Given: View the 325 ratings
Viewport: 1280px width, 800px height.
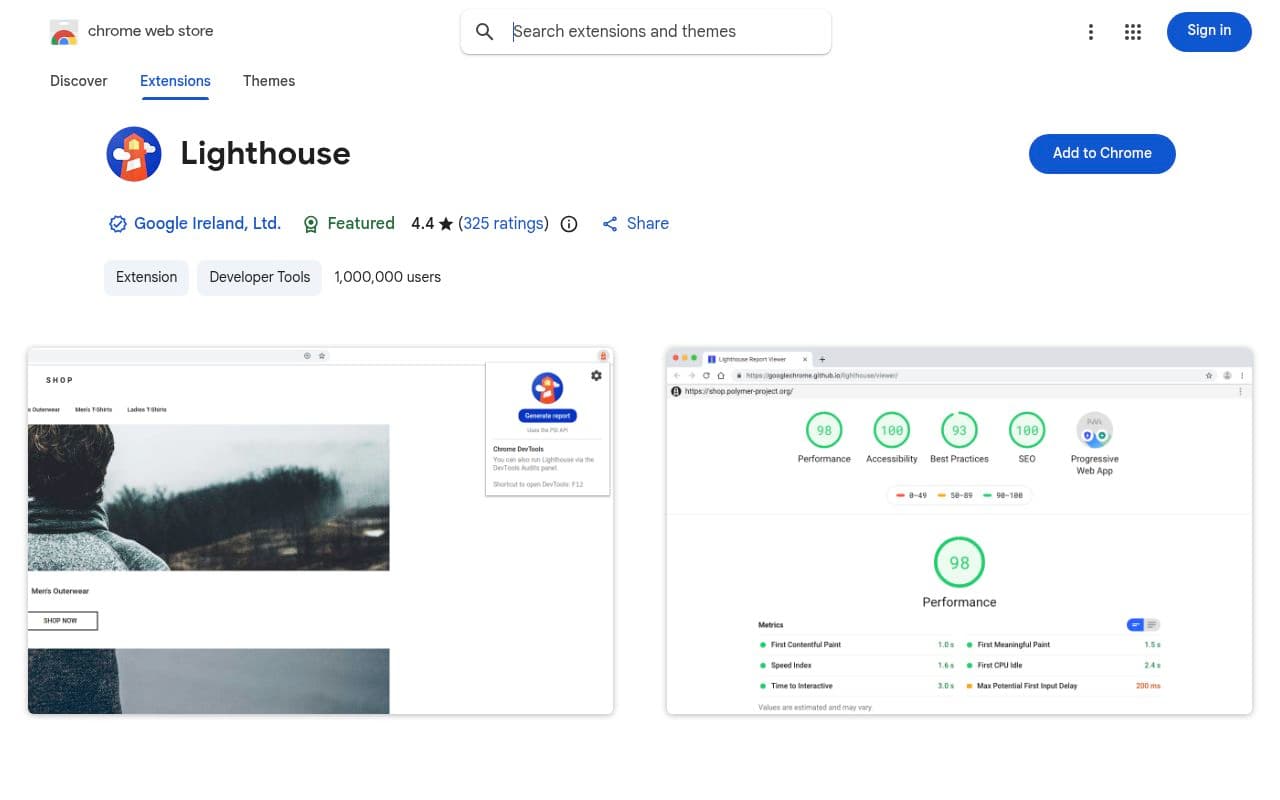Looking at the screenshot, I should [x=503, y=223].
